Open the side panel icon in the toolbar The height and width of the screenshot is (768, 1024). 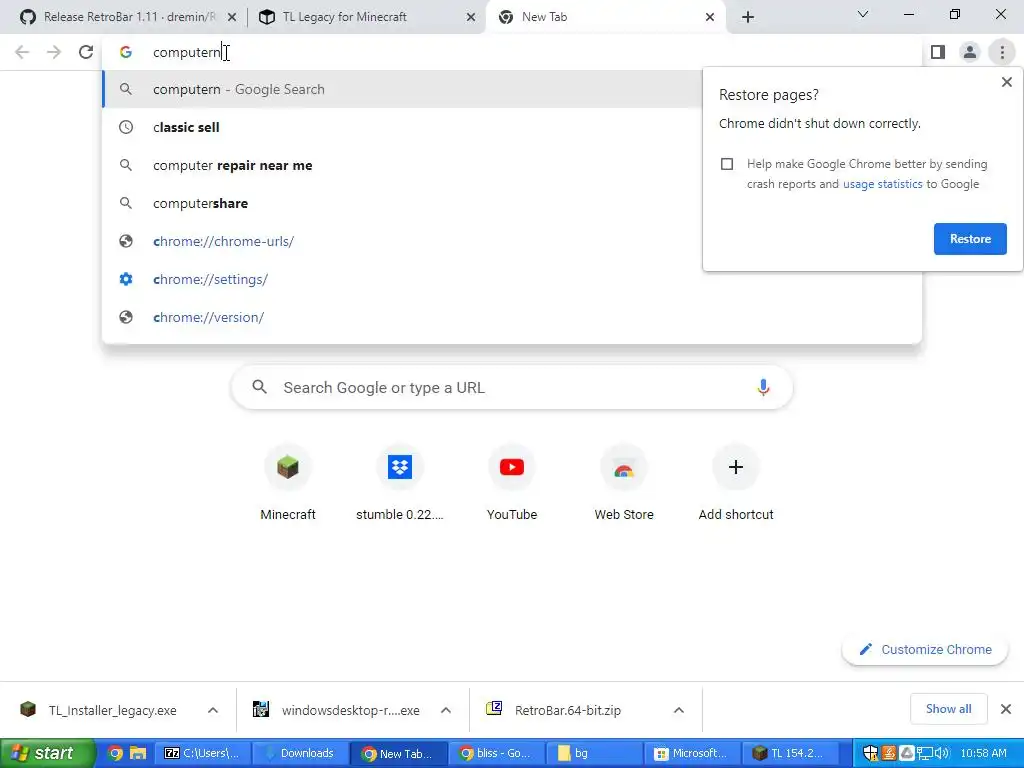pos(938,52)
